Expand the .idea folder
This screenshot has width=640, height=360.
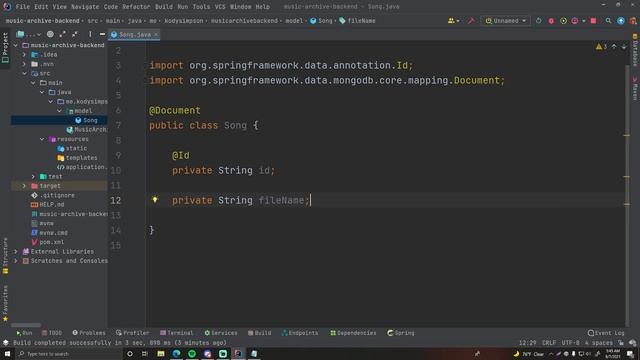coord(24,55)
